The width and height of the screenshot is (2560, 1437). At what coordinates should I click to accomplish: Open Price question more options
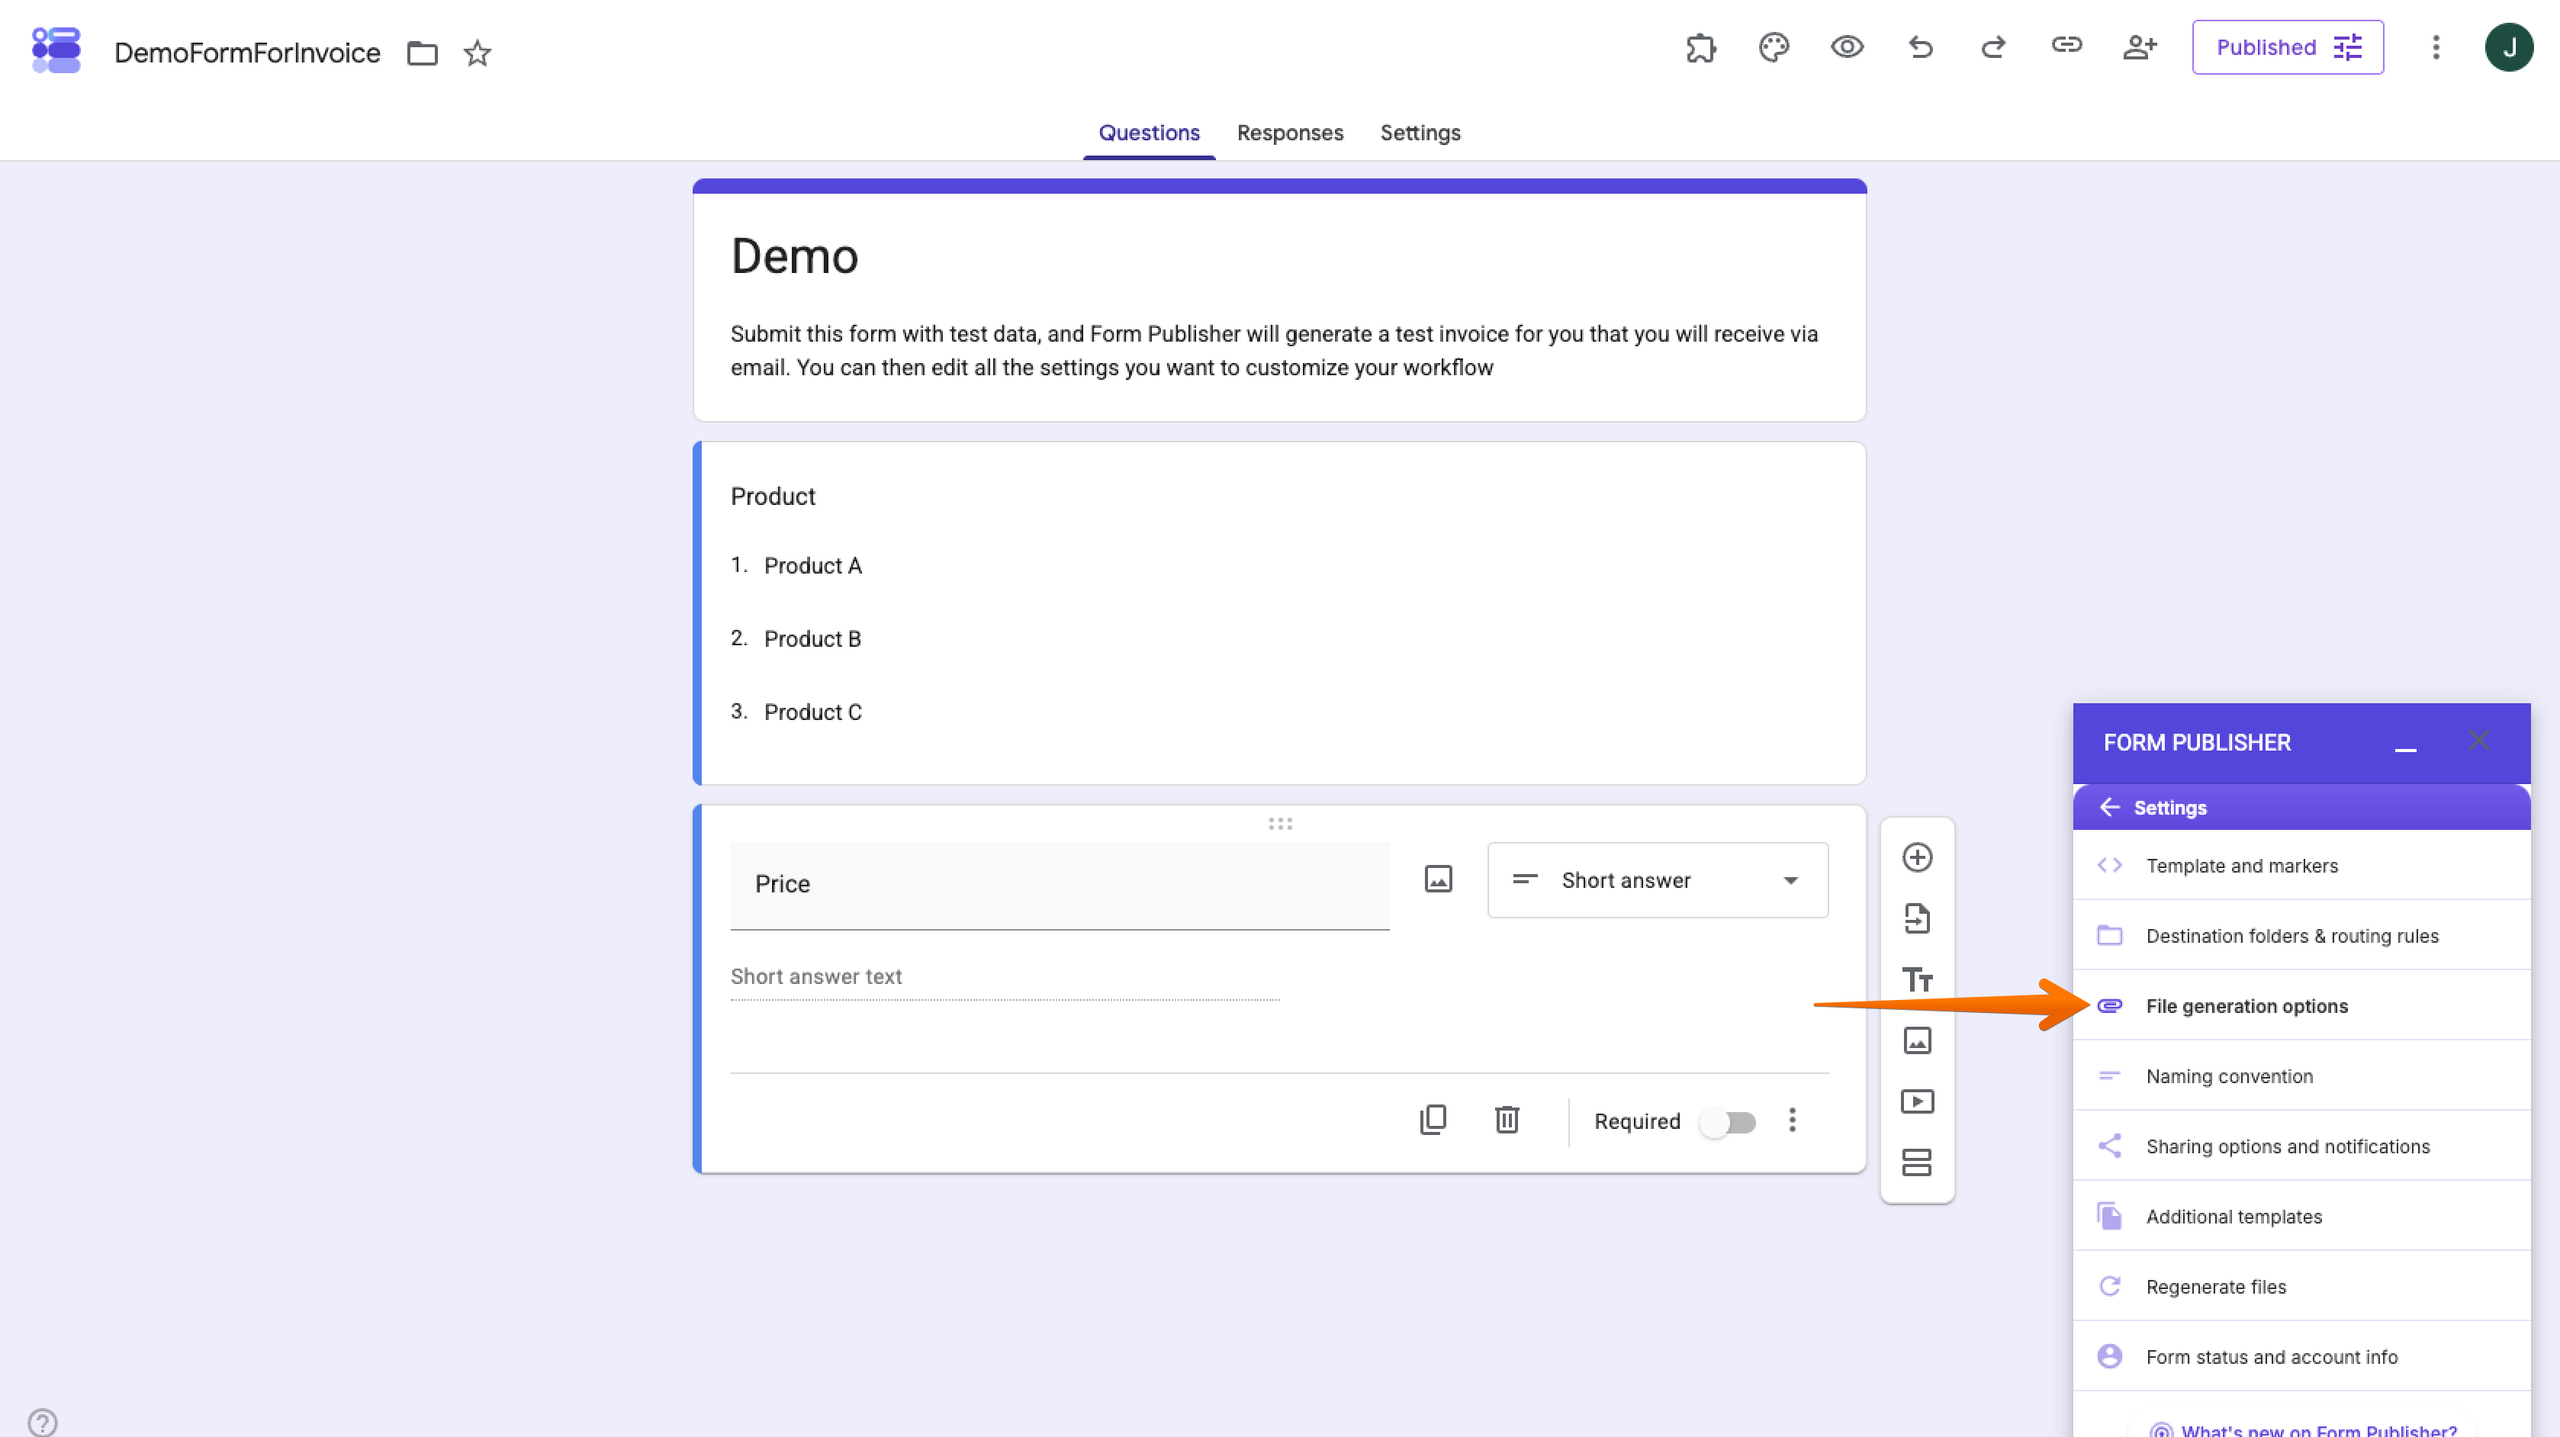pos(1792,1120)
